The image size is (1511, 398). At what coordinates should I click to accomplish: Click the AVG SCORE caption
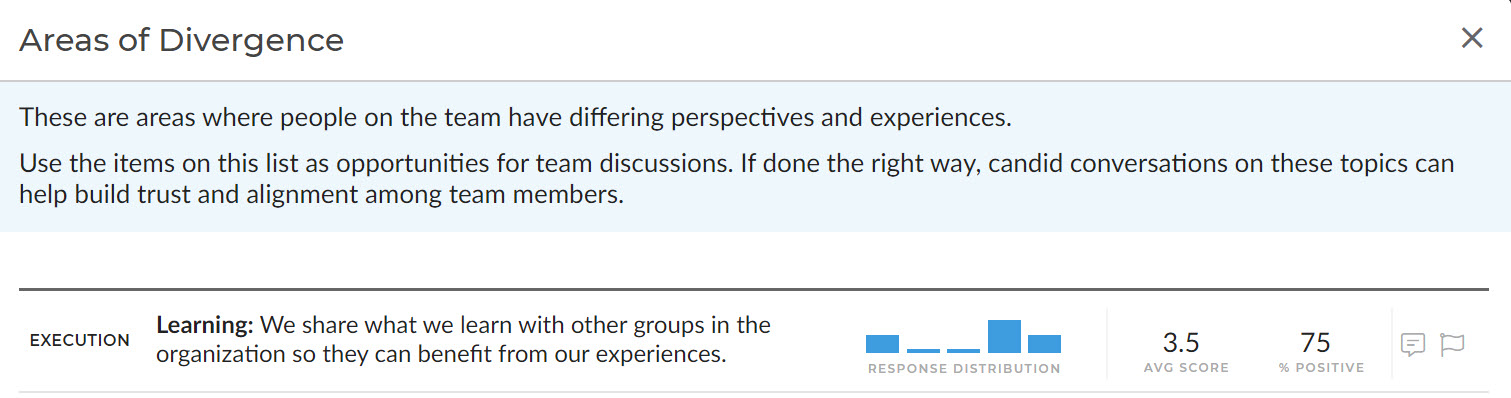1186,368
